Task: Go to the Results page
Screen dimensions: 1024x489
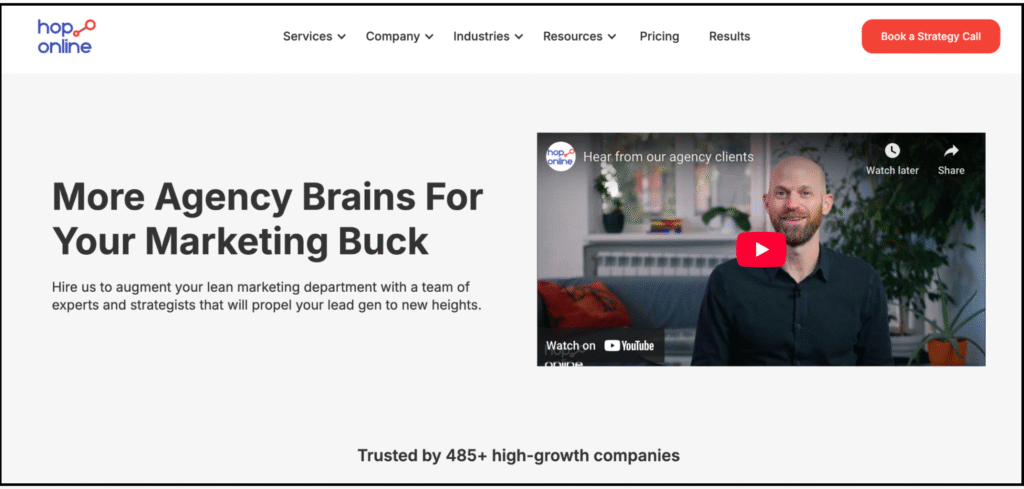Action: (x=729, y=37)
